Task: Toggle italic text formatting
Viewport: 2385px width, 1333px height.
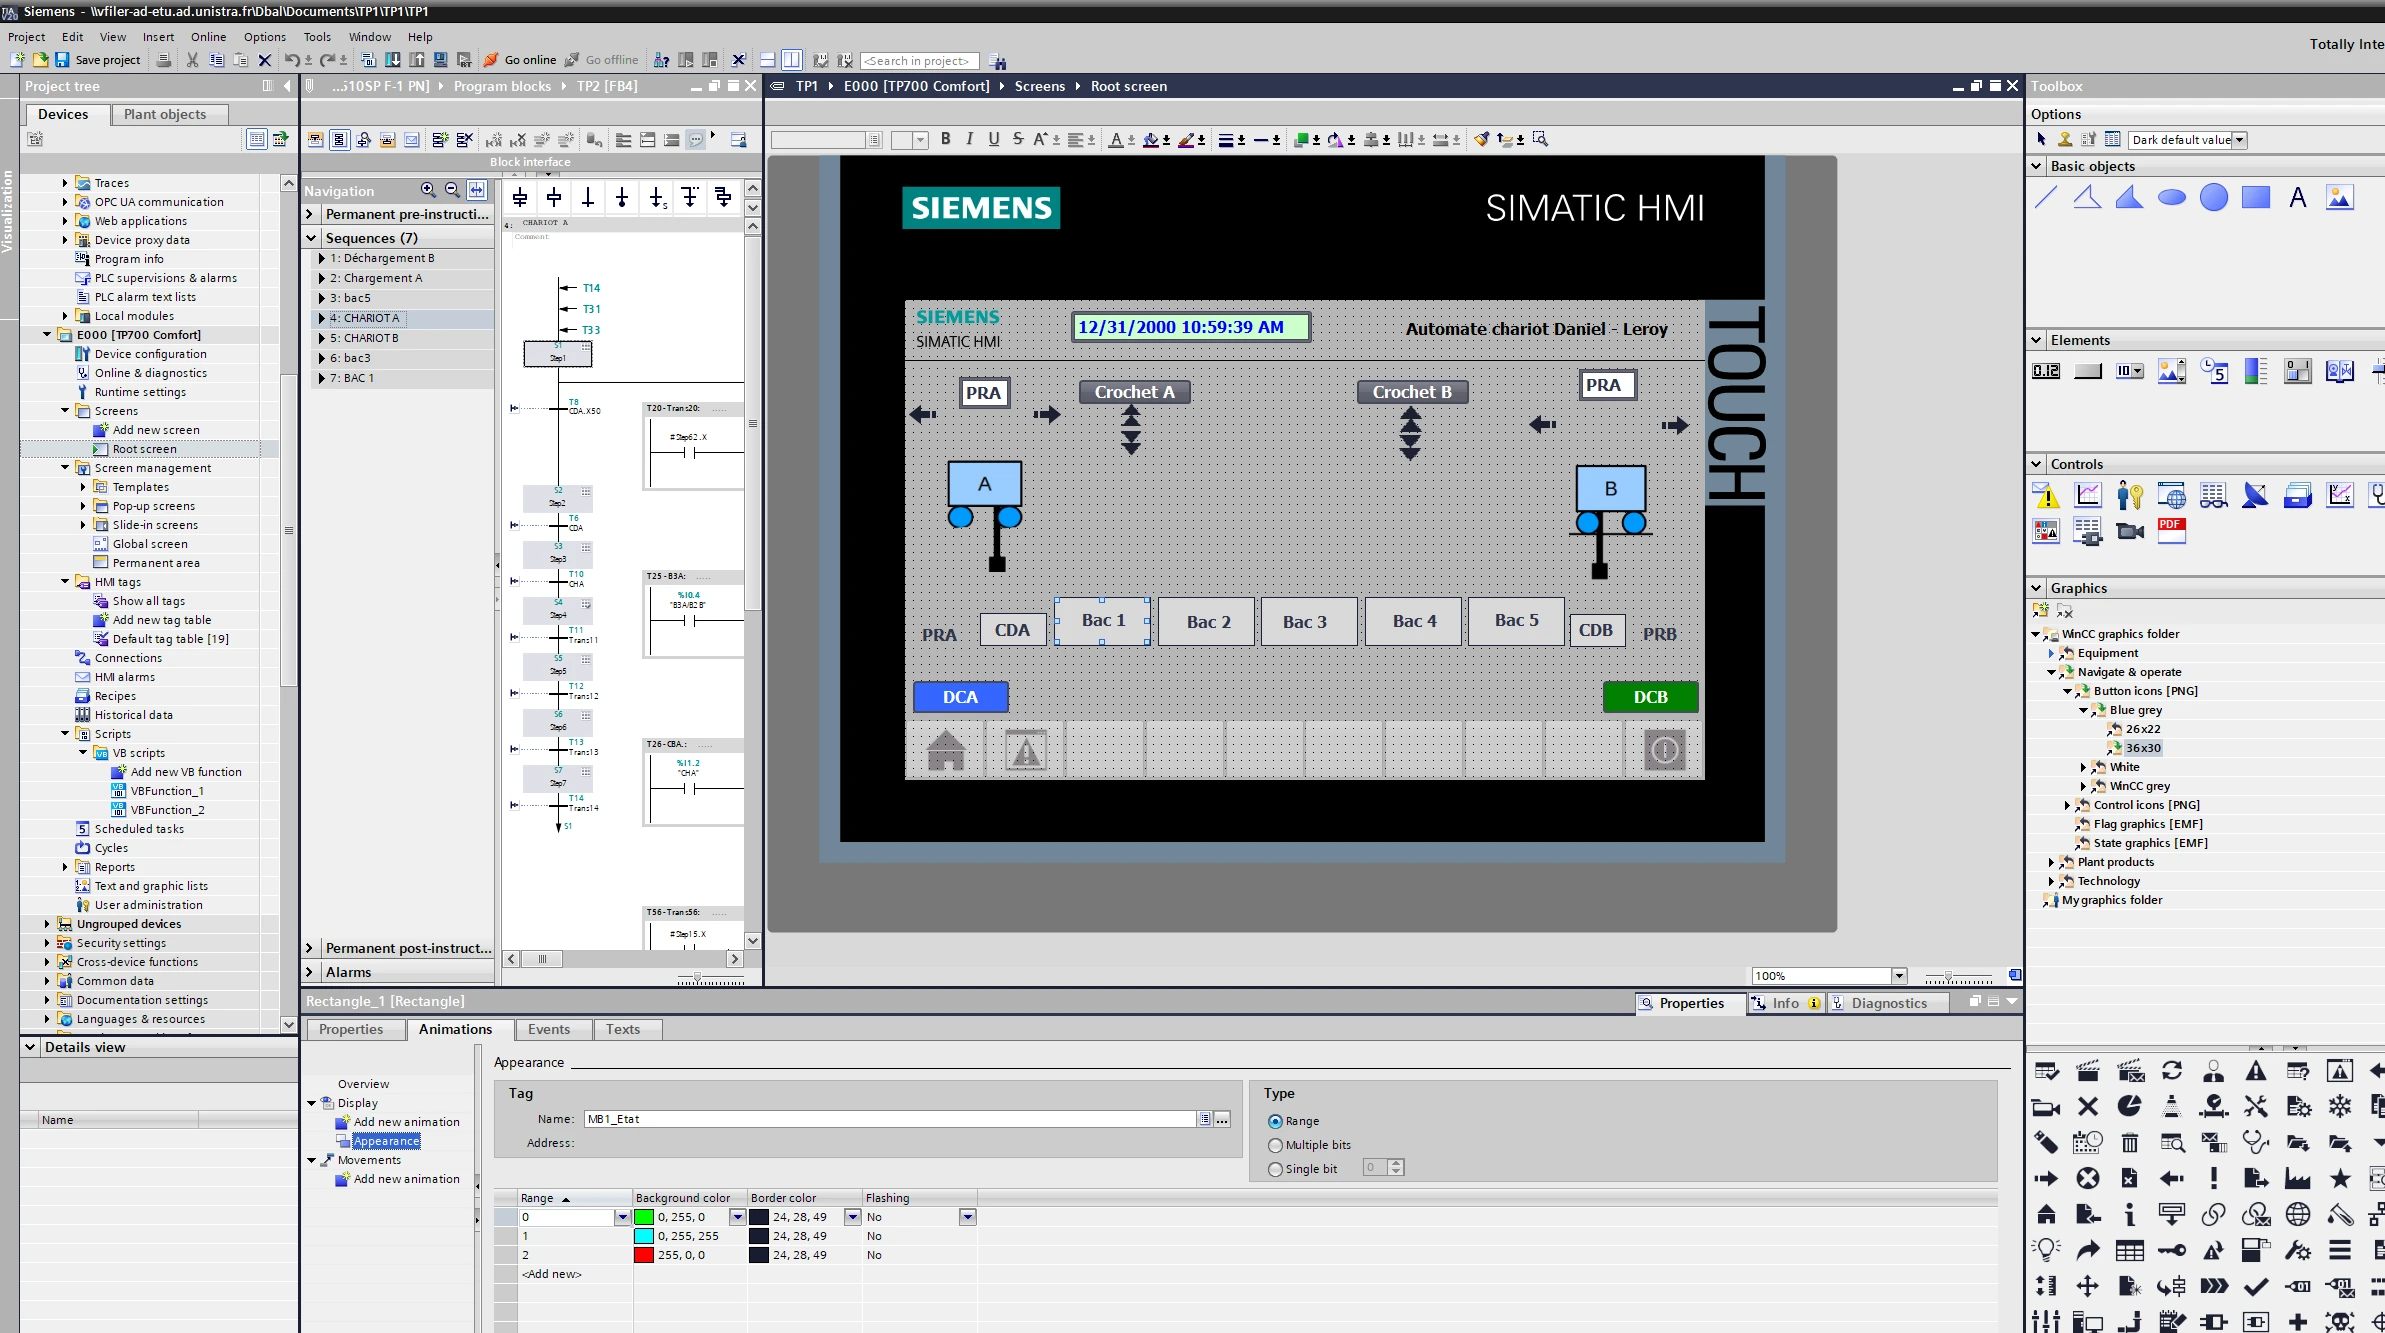Action: [x=969, y=139]
